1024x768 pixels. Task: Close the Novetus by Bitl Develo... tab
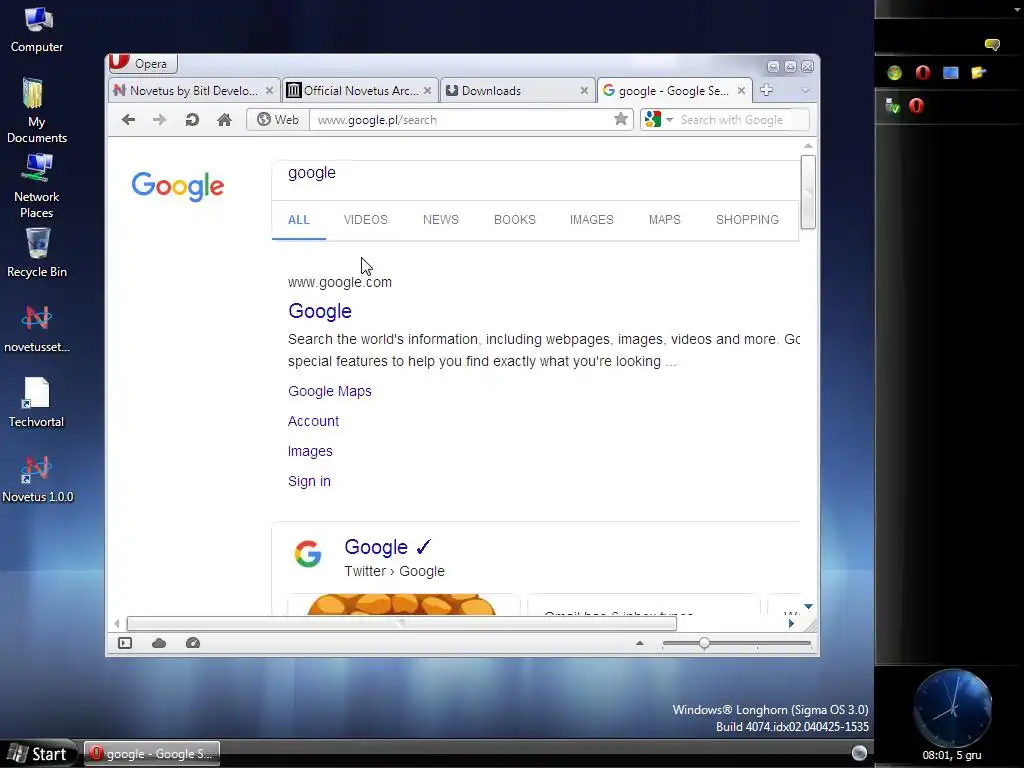(x=269, y=91)
